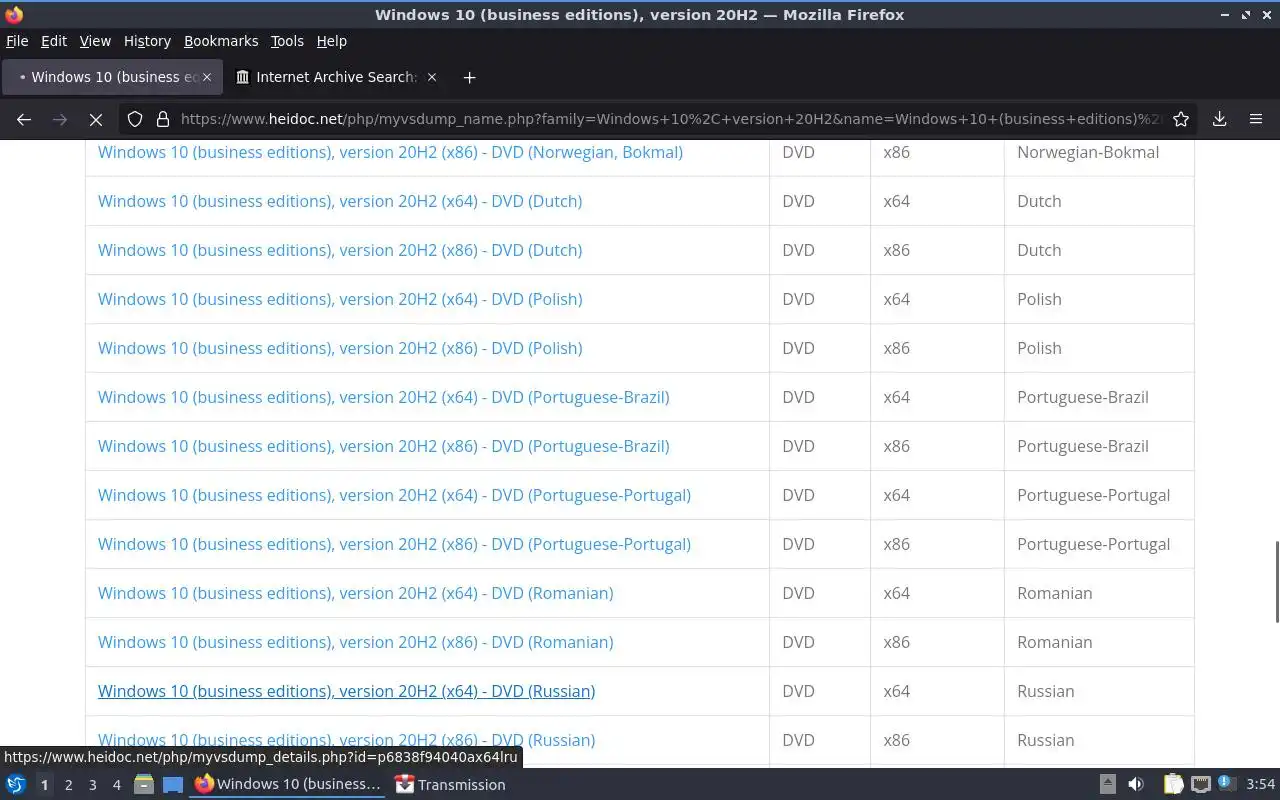The image size is (1280, 800).
Task: Select the Windows 10 (business editions) tab
Action: pyautogui.click(x=112, y=77)
